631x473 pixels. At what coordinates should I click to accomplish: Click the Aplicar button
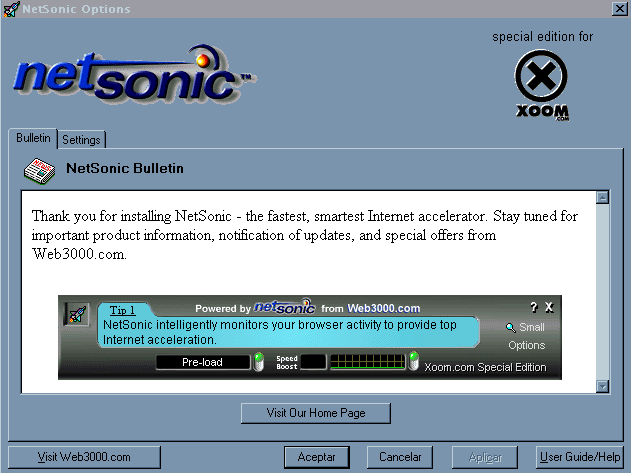[485, 457]
